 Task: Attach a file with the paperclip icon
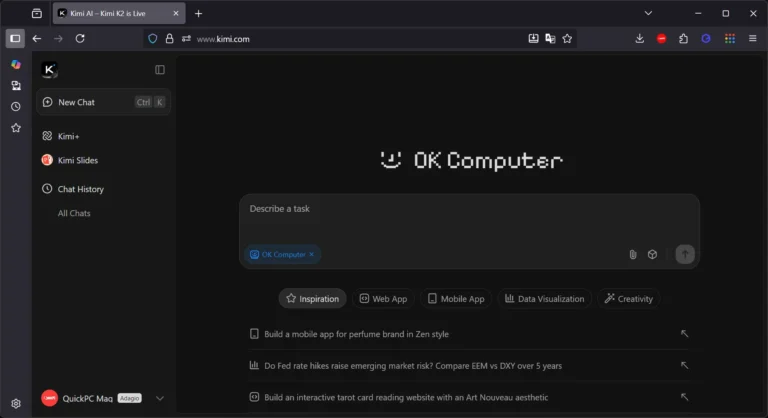pos(633,254)
